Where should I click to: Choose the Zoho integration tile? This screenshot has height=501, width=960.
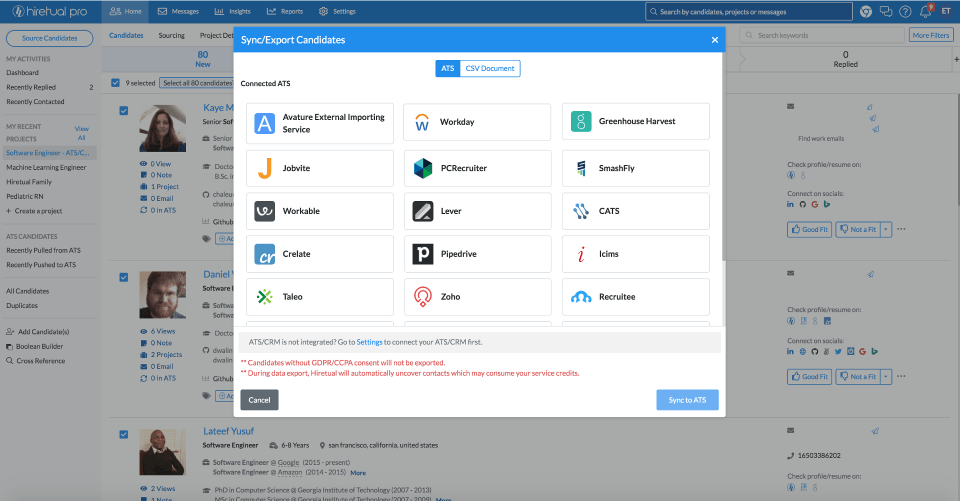(477, 297)
